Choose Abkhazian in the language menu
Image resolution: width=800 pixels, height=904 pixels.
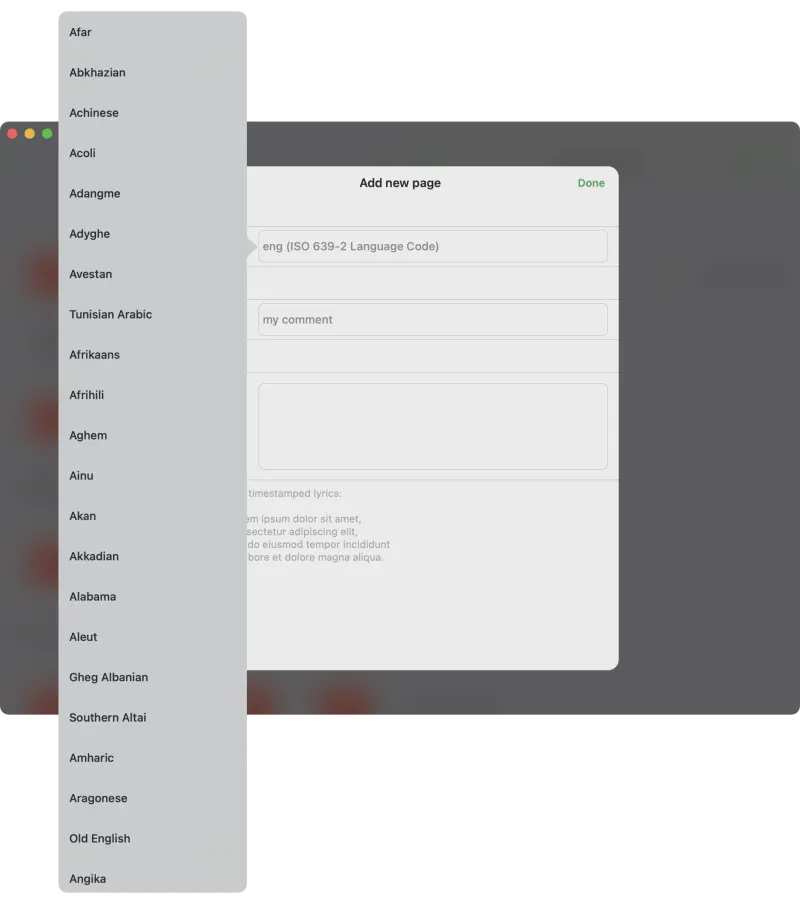coord(97,73)
